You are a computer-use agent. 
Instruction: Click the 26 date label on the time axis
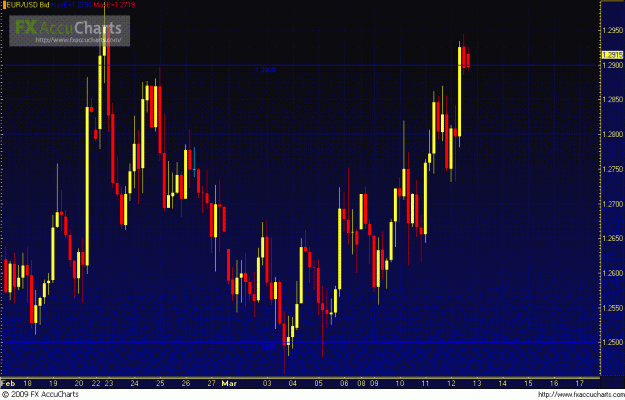186,384
